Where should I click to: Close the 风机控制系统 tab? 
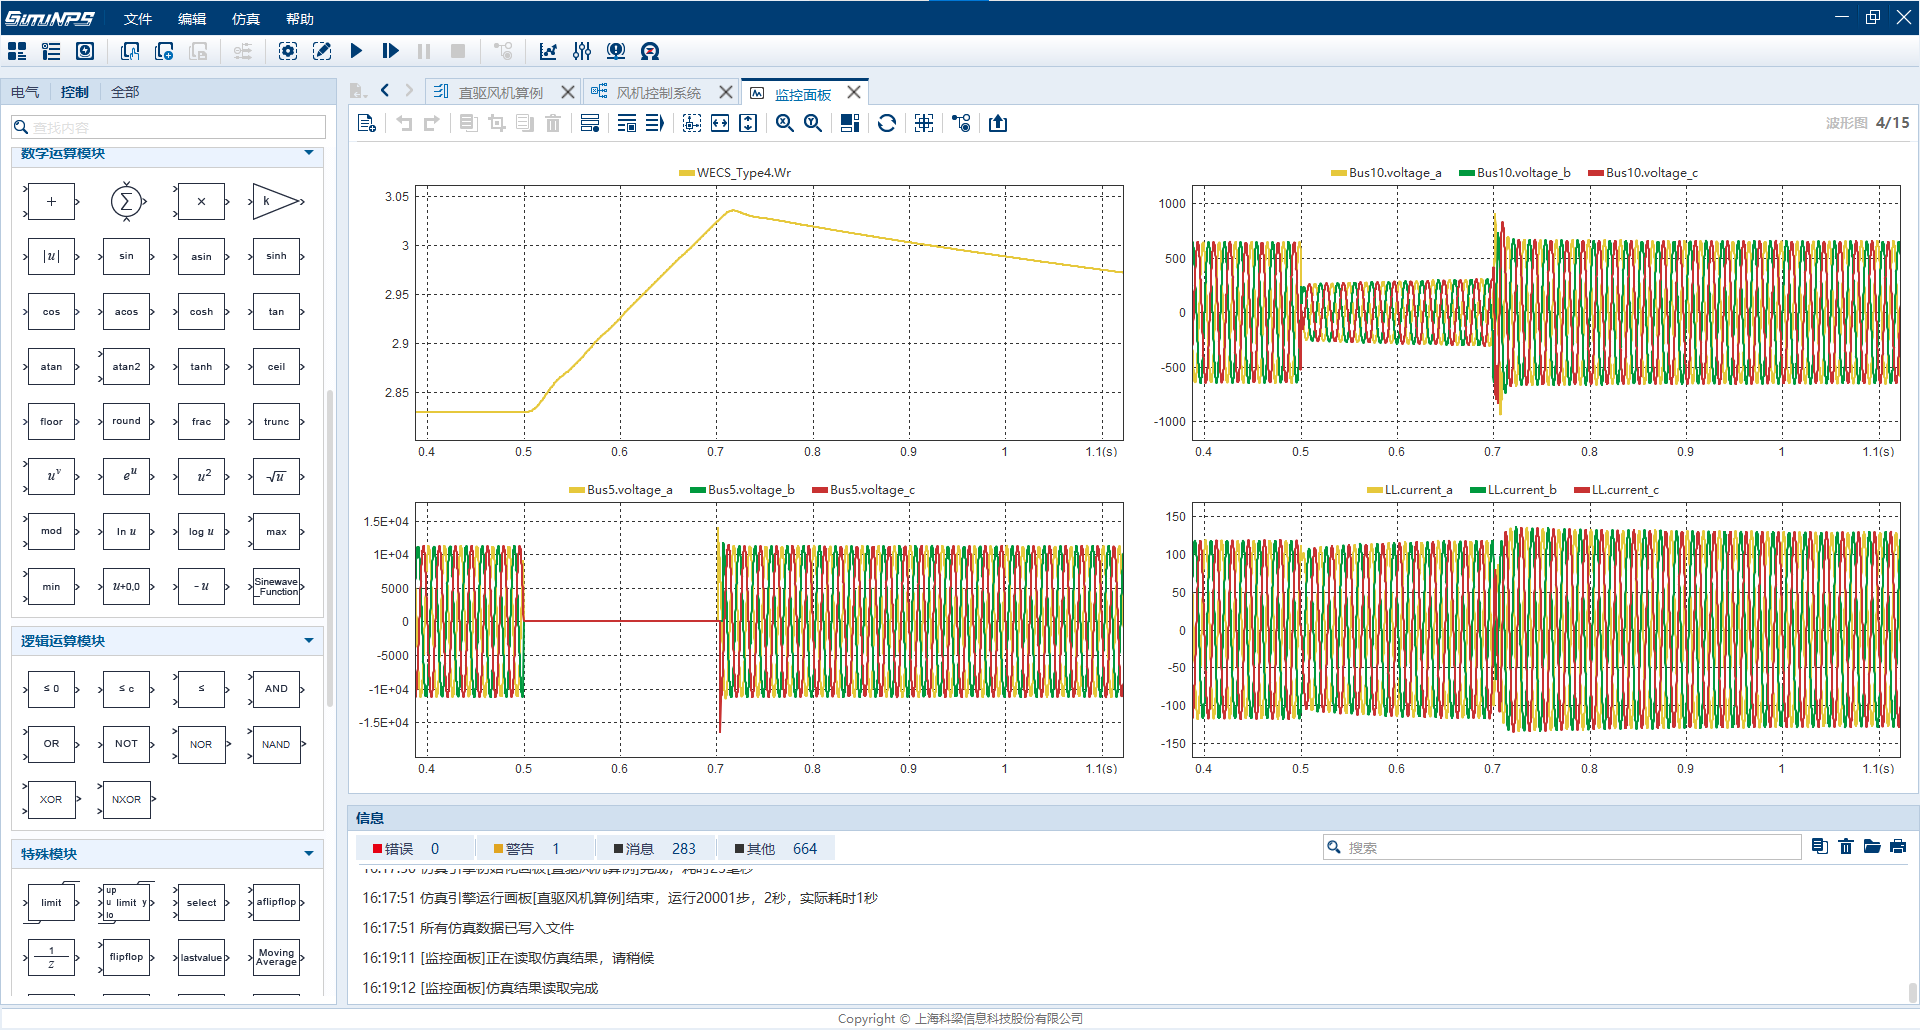click(x=726, y=92)
